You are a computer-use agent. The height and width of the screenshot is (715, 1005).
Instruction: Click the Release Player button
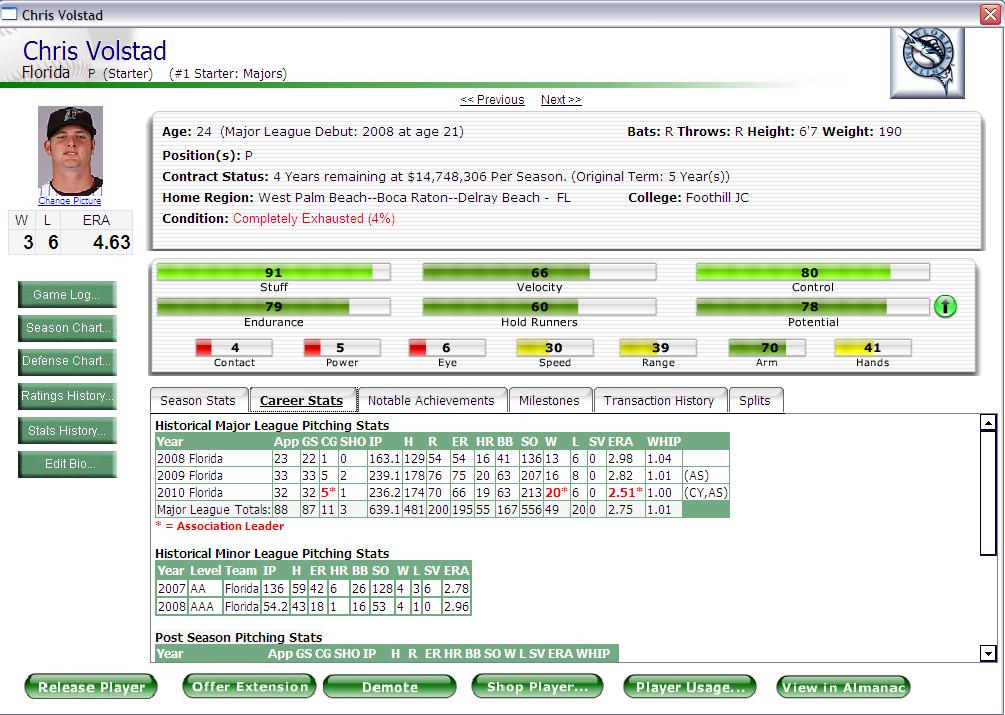(91, 687)
